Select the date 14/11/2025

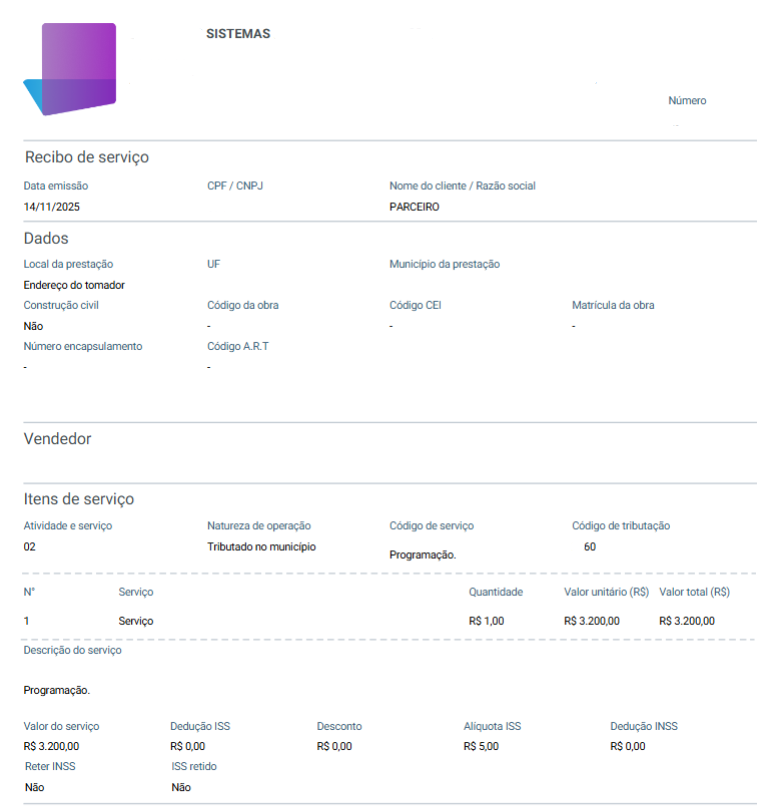tap(52, 207)
